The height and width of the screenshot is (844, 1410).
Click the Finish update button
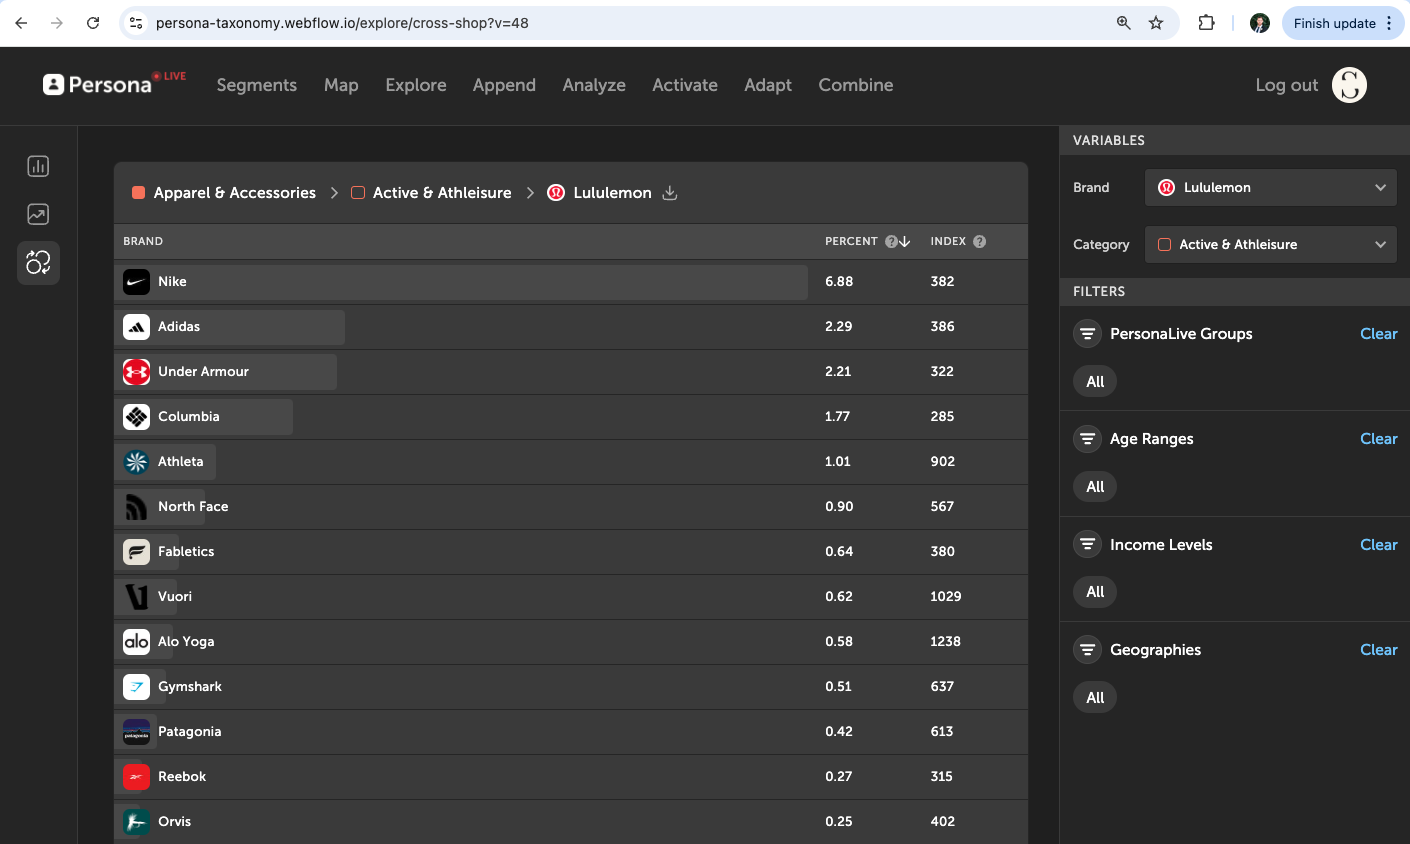(x=1343, y=23)
